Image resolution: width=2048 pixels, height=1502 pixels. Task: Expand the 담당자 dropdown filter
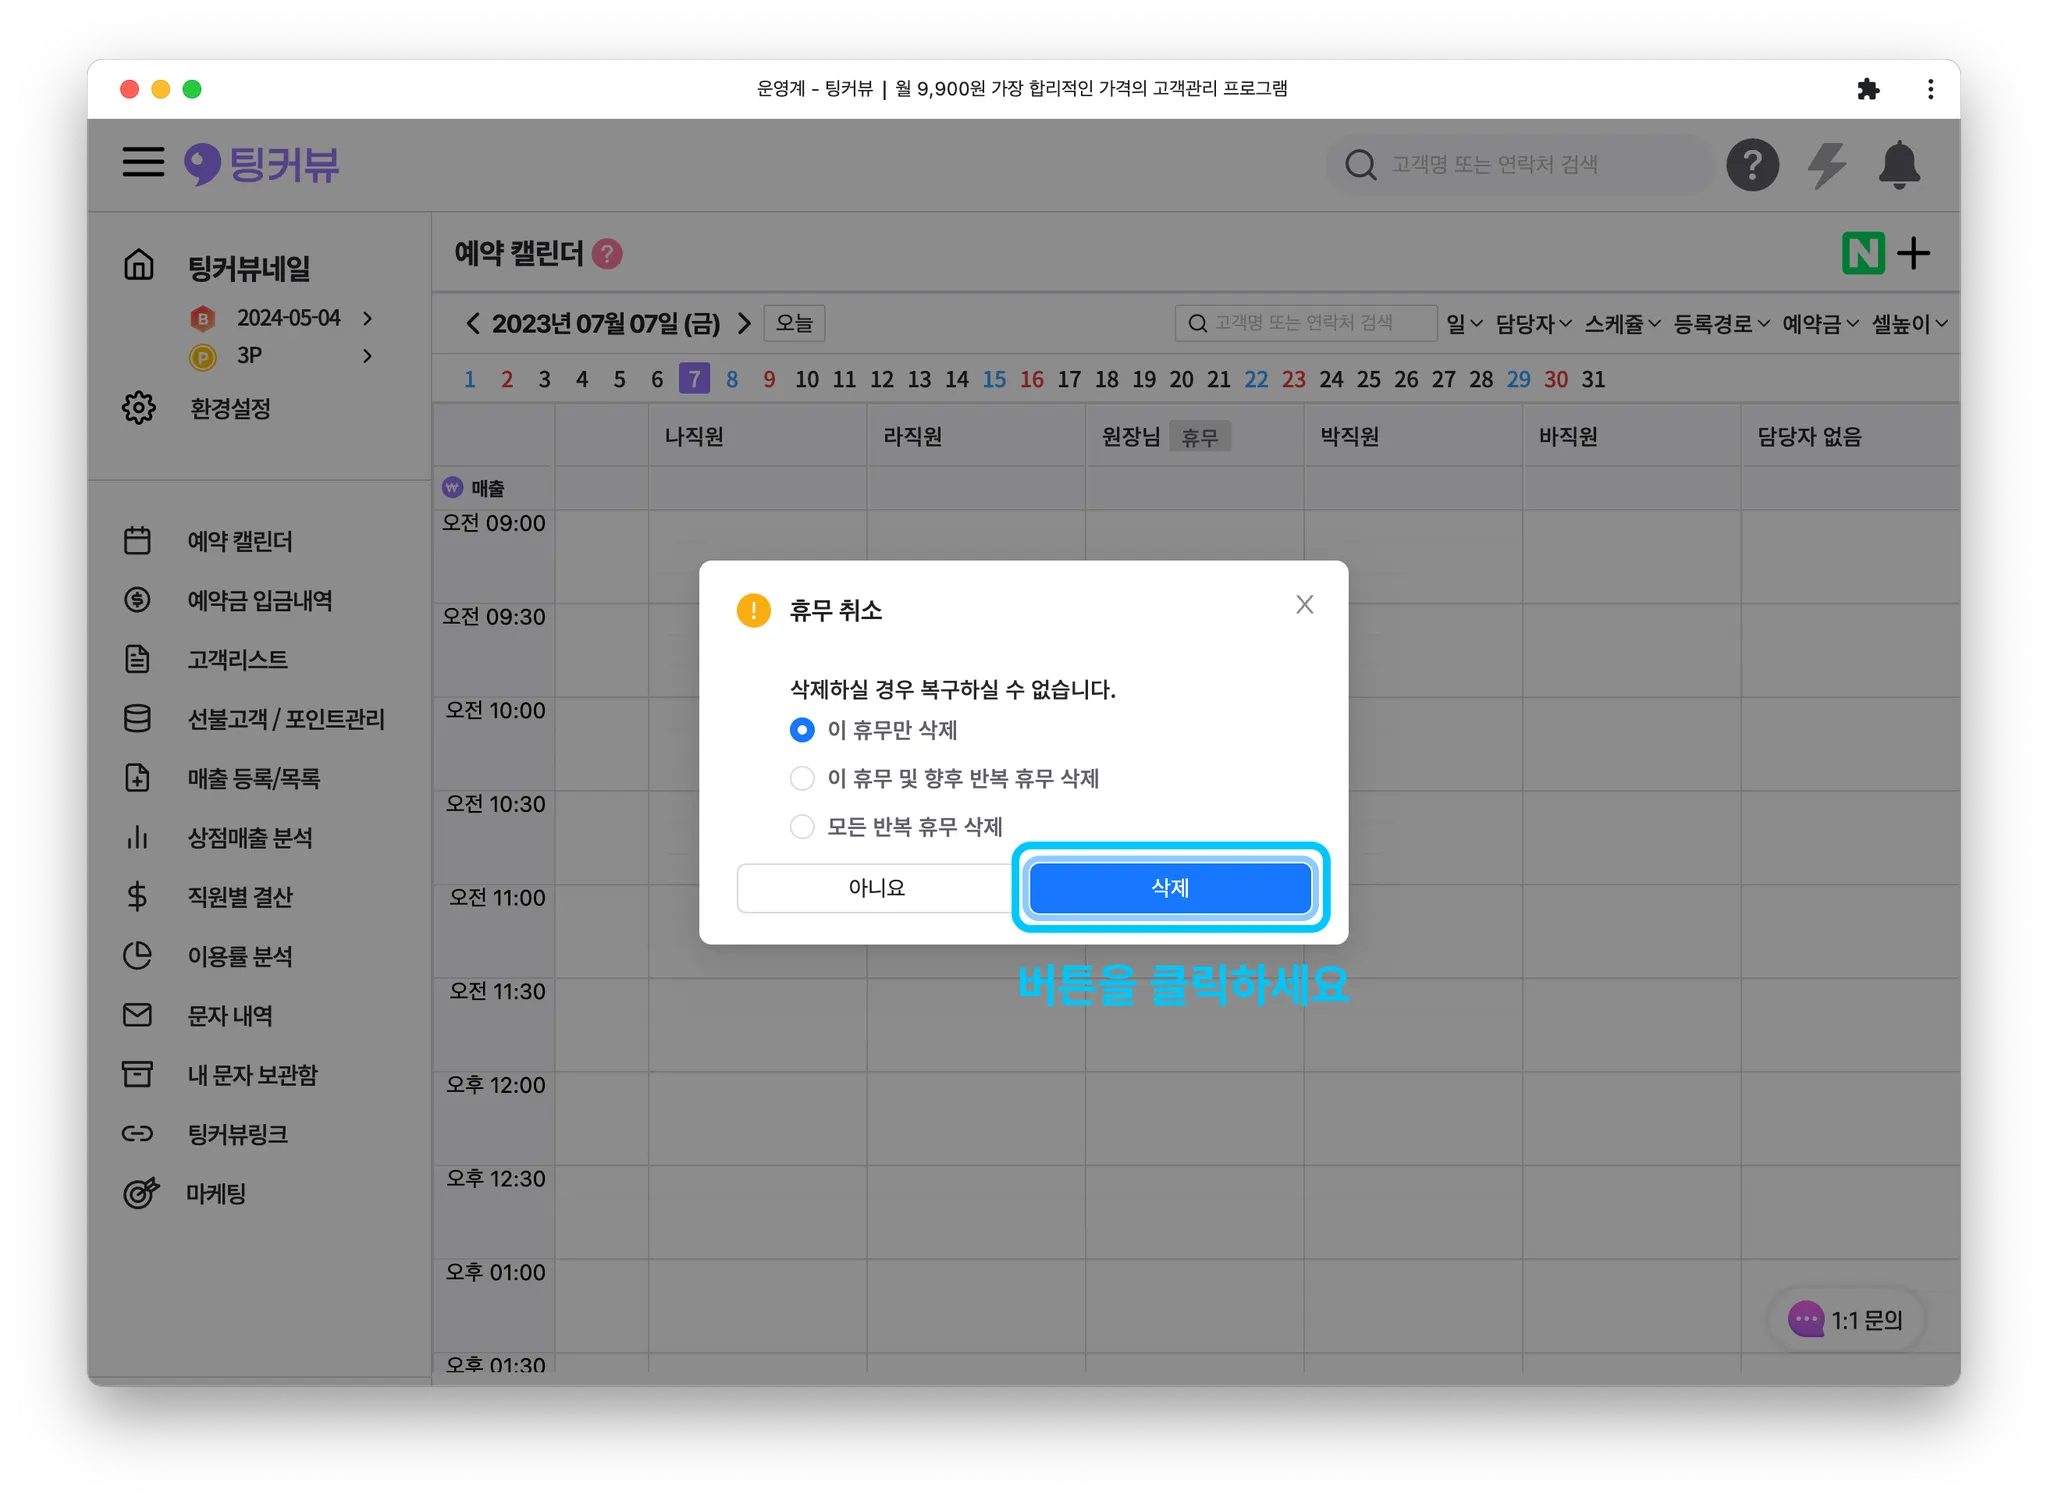(1533, 324)
